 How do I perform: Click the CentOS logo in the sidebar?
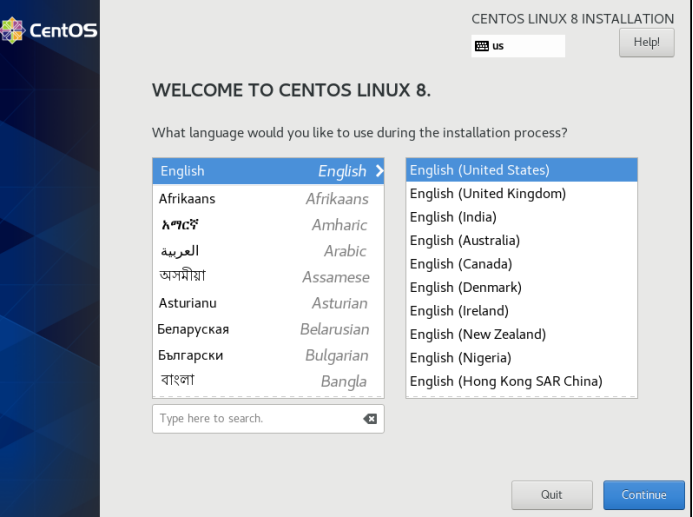click(x=49, y=30)
